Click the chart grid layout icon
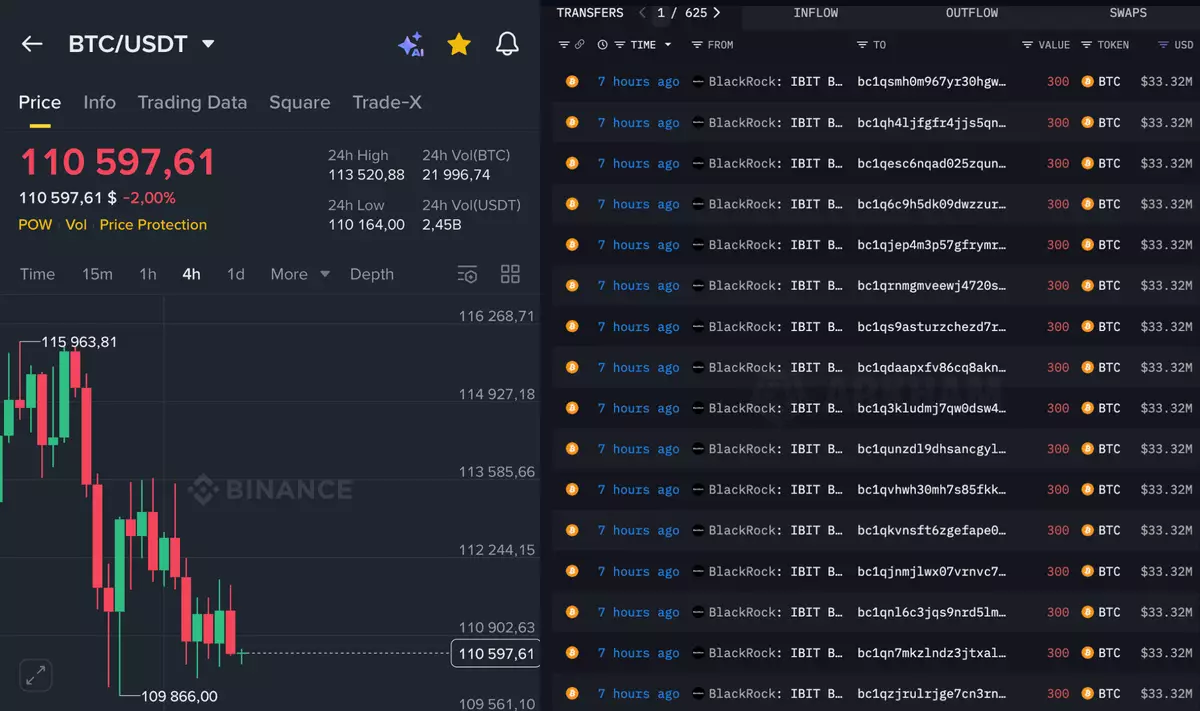This screenshot has width=1200, height=711. [x=510, y=274]
